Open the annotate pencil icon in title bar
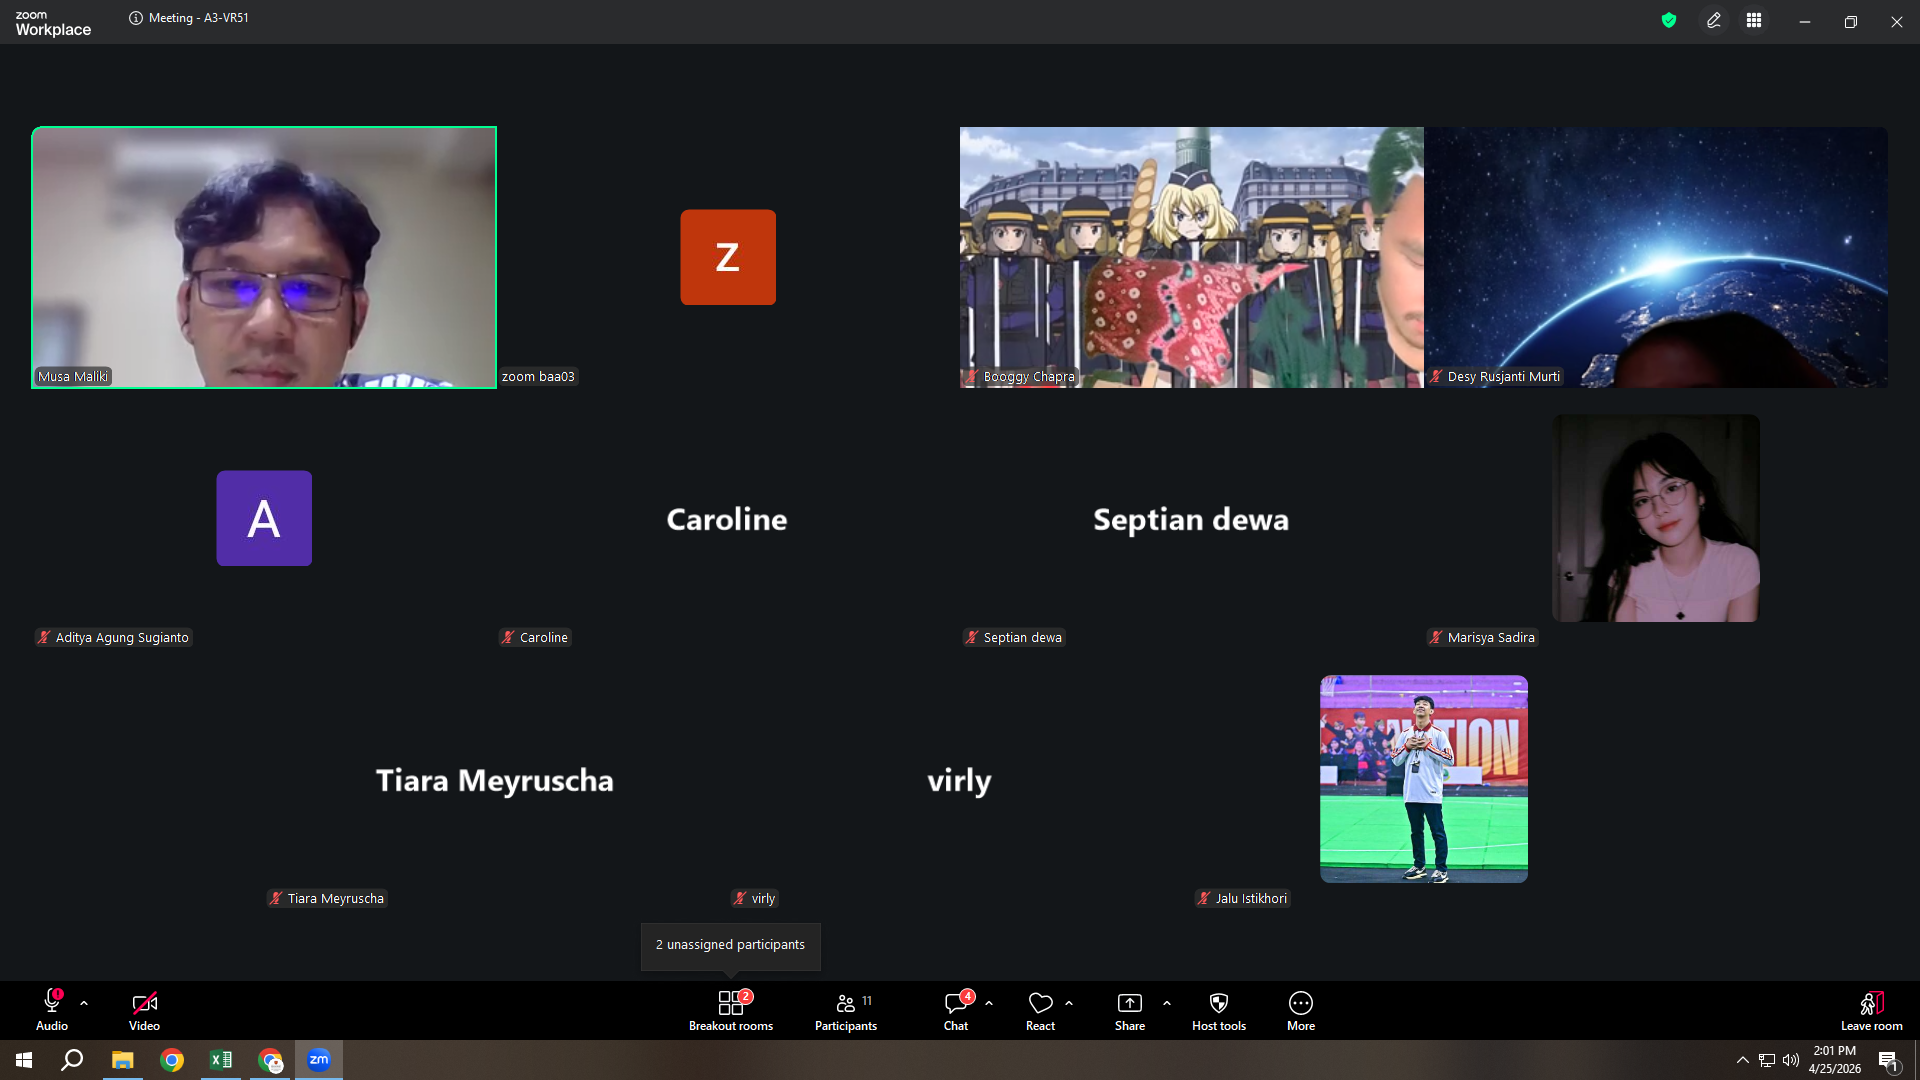The width and height of the screenshot is (1920, 1080). tap(1714, 20)
